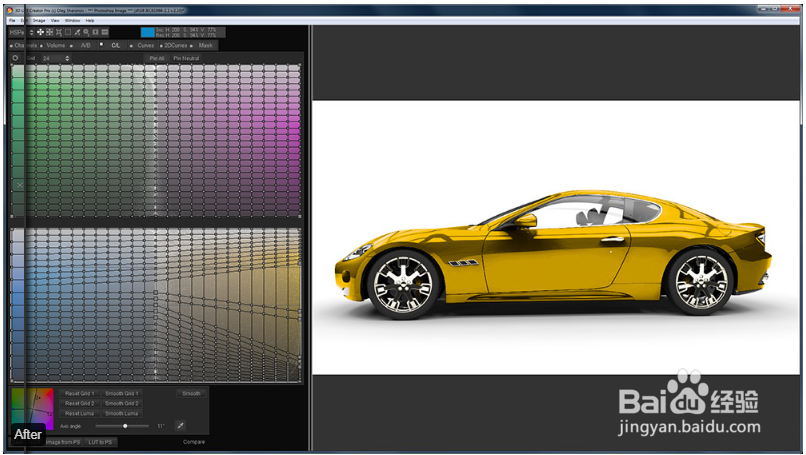Screen dimensions: 806x455
Task: Click the eyedropper next to Axis angle
Action: [180, 426]
